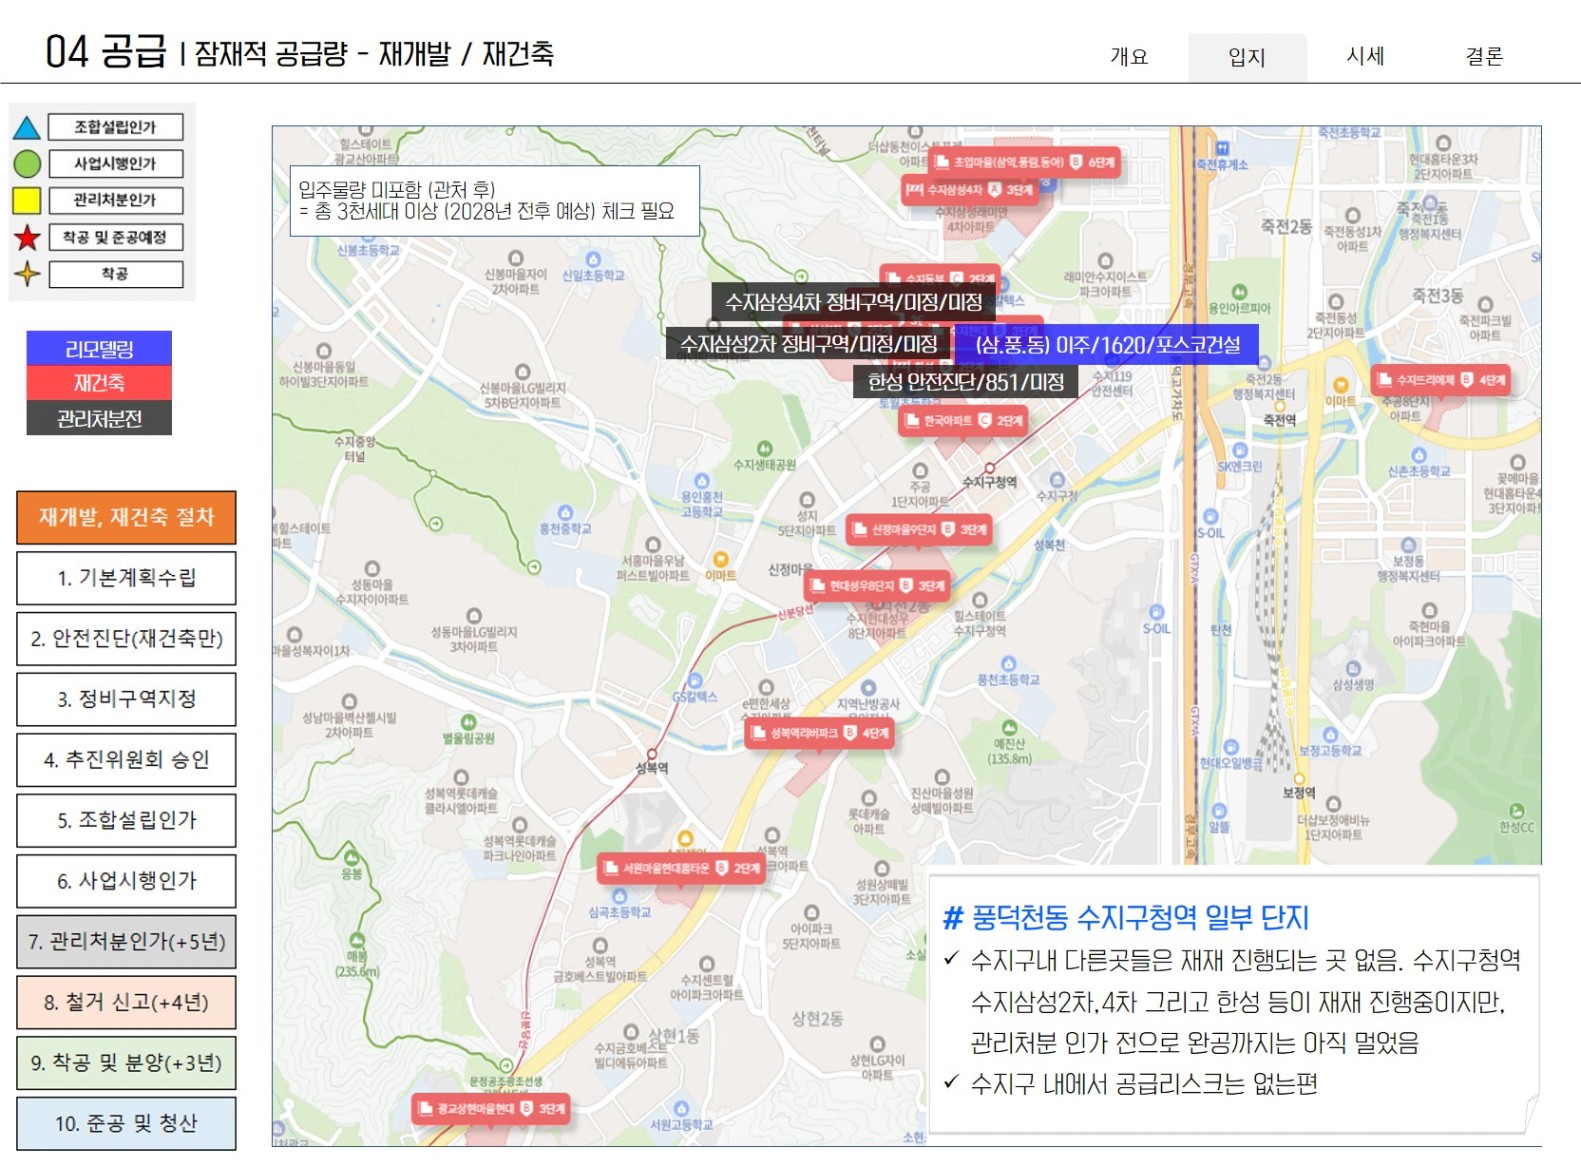Screen dimensions: 1581x1167
Task: Click the 광교상현마을현대 3단계 map marker
Action: (492, 1109)
